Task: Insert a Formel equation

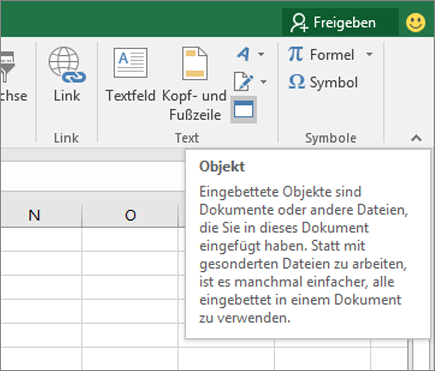Action: coord(321,54)
